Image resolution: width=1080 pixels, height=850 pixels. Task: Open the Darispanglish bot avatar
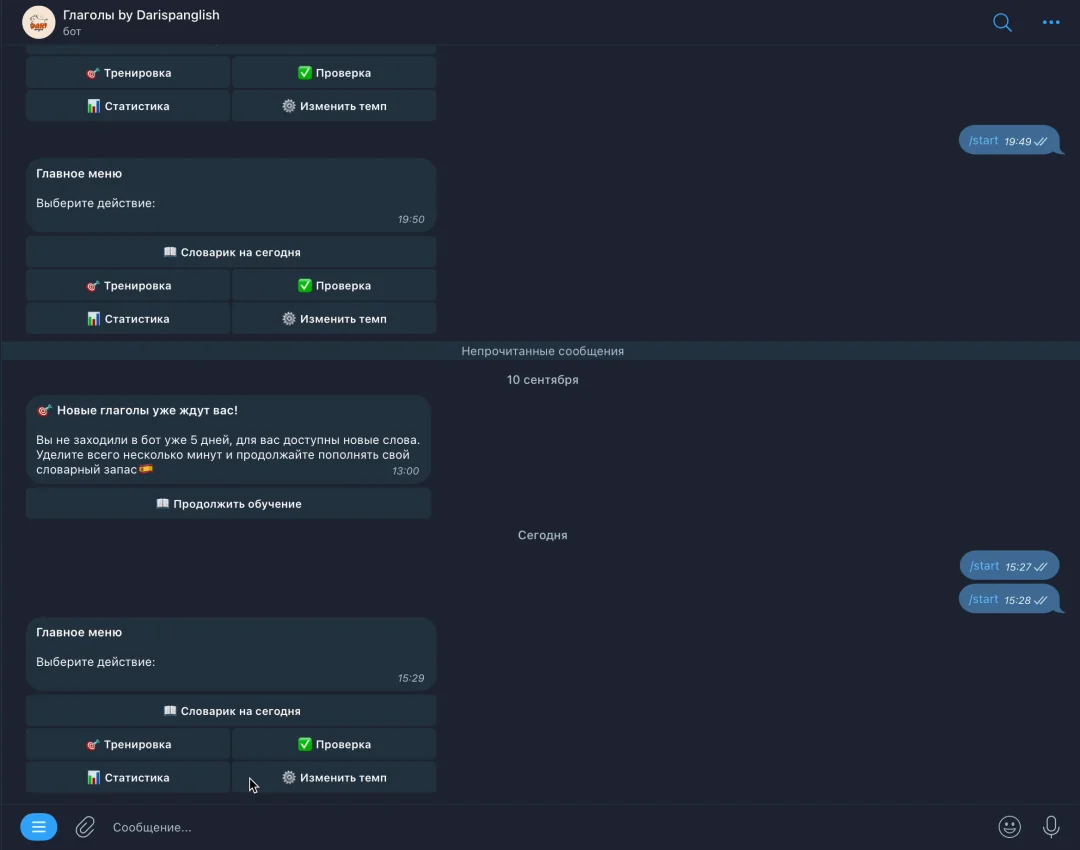click(39, 22)
